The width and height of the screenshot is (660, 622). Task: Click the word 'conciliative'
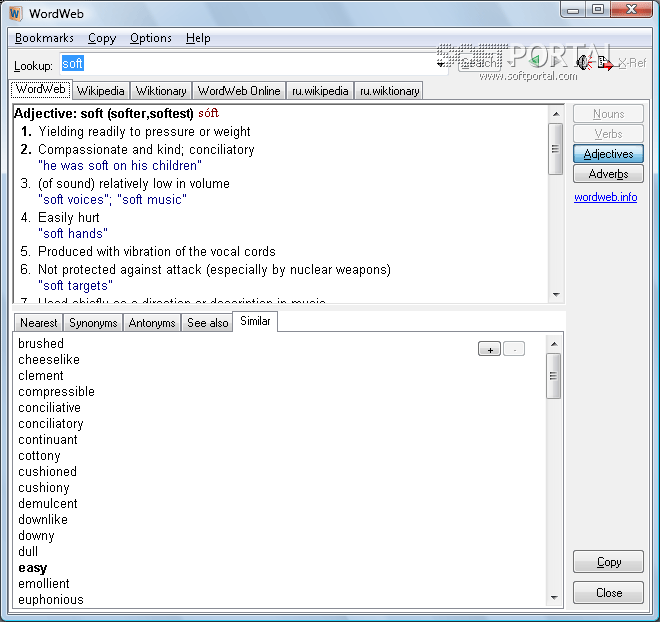point(49,407)
